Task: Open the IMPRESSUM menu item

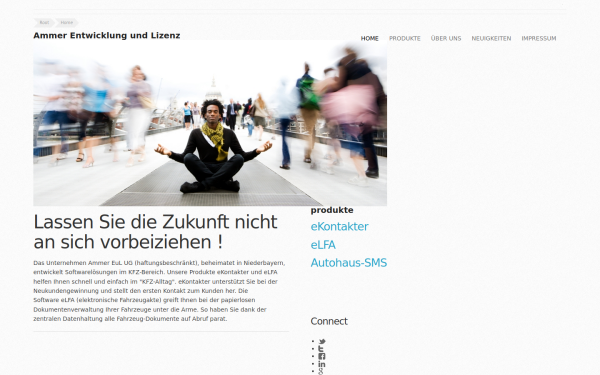Action: 539,38
